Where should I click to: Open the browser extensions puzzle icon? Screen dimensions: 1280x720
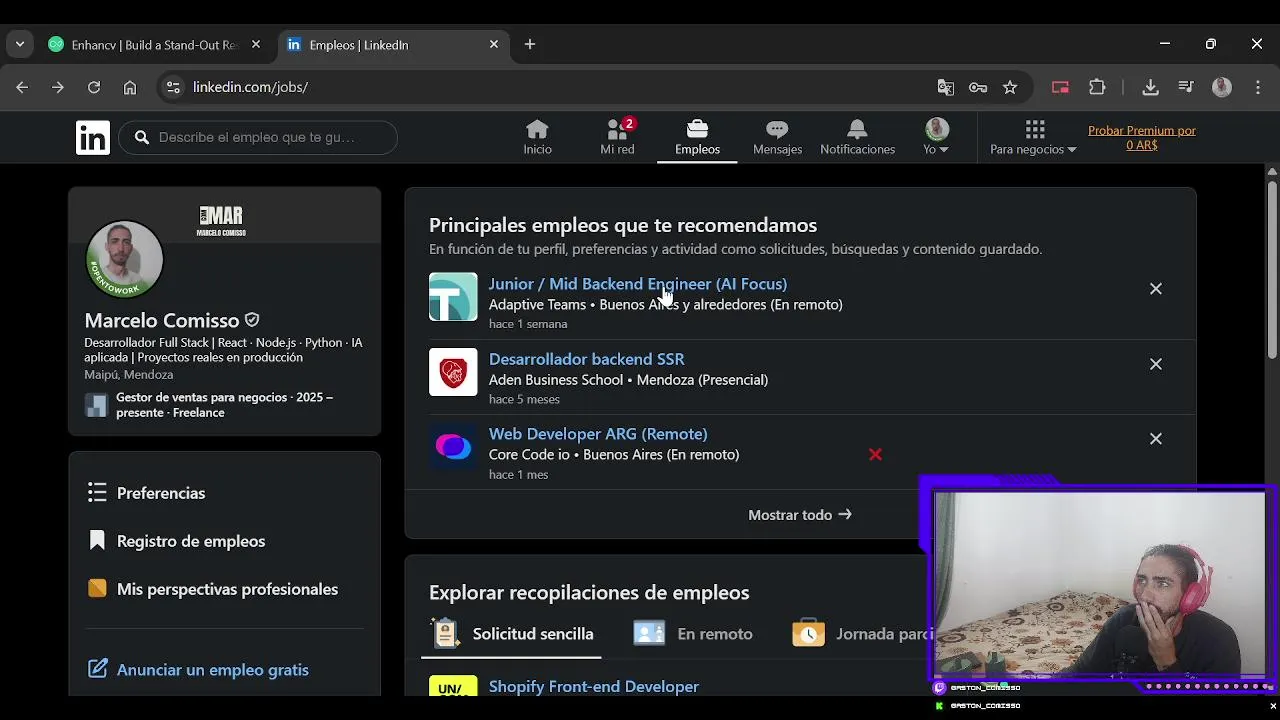pos(1097,87)
